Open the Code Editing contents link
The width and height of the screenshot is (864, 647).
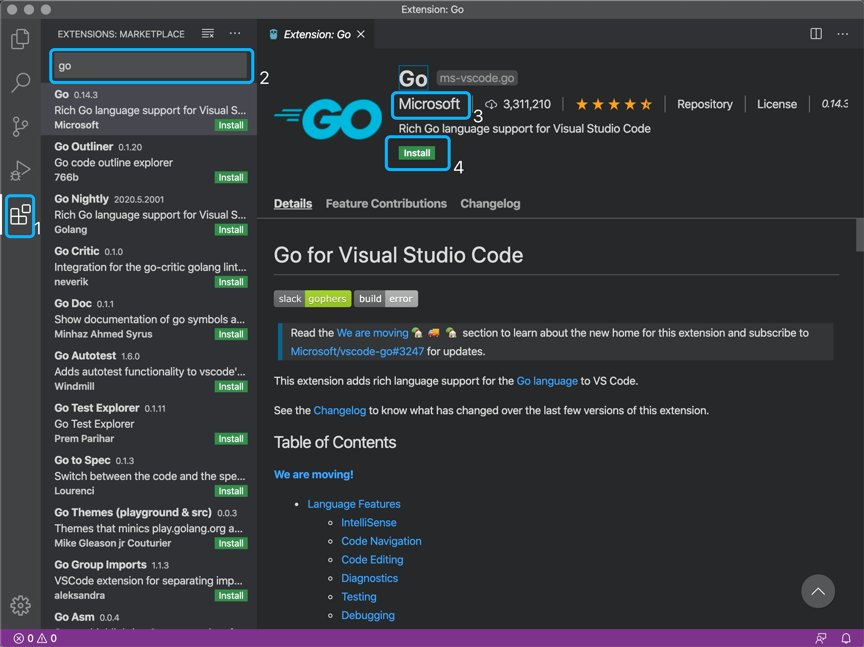click(x=372, y=560)
